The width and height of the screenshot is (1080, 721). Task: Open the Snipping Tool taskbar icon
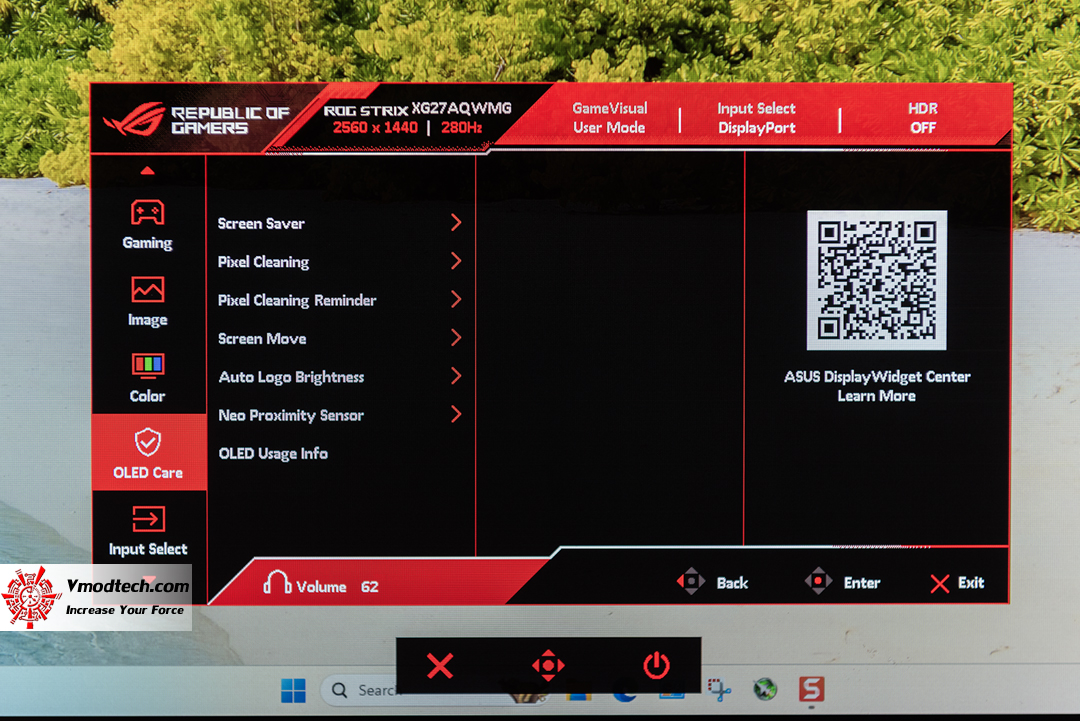[719, 689]
